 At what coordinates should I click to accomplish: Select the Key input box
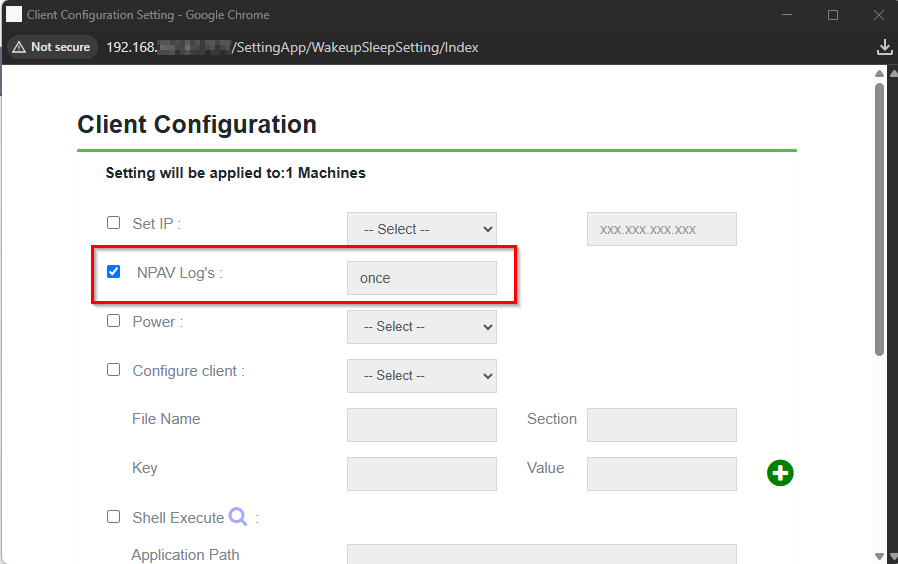click(421, 474)
